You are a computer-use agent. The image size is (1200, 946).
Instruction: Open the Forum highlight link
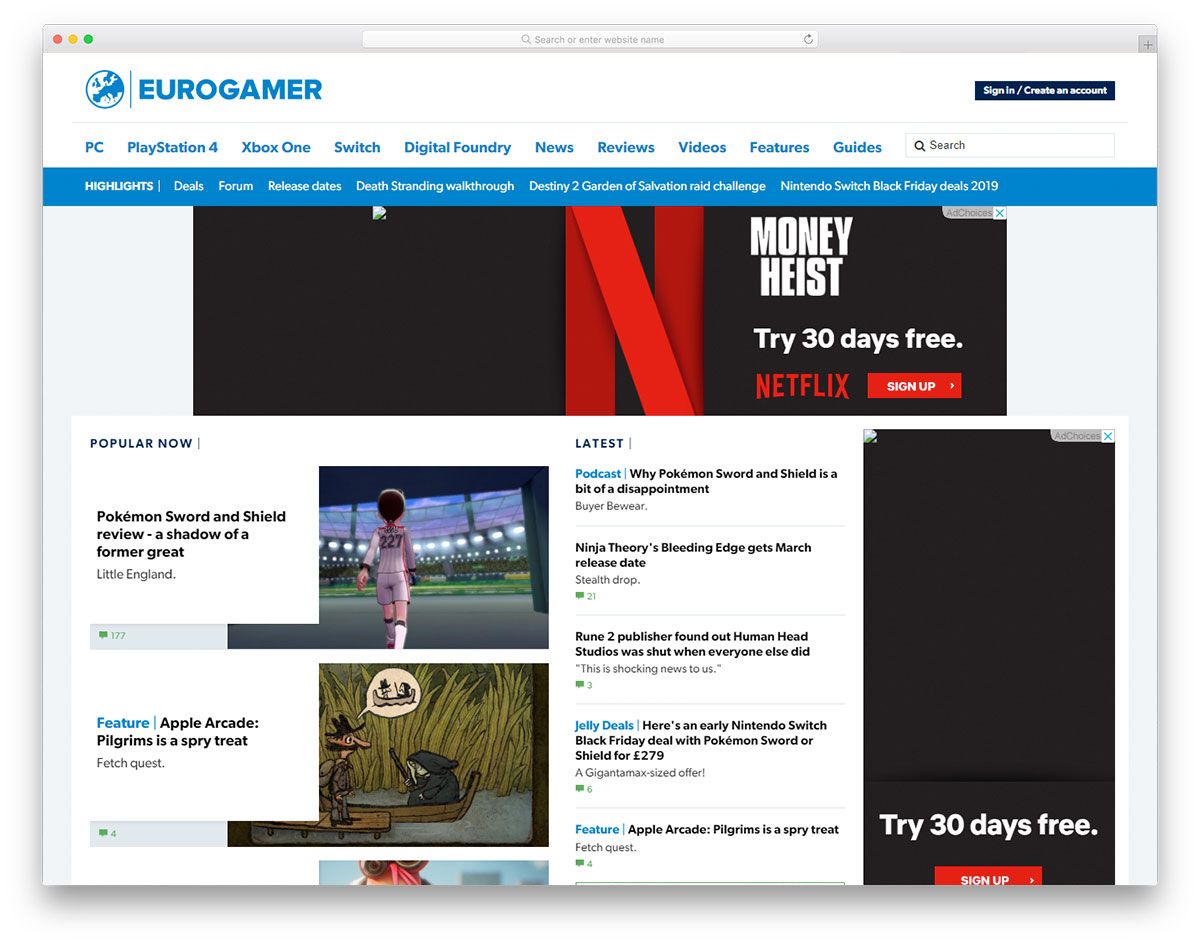click(x=236, y=186)
